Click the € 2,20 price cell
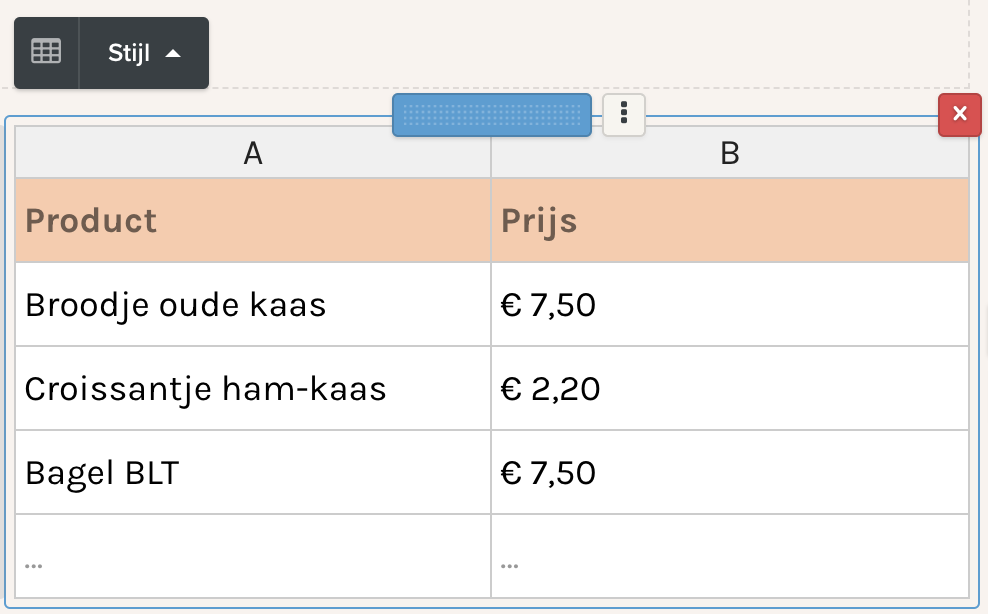Viewport: 988px width, 614px height. pos(730,388)
